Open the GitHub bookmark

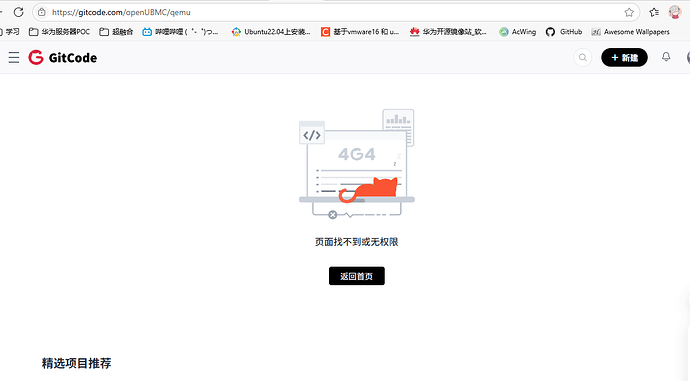point(564,32)
